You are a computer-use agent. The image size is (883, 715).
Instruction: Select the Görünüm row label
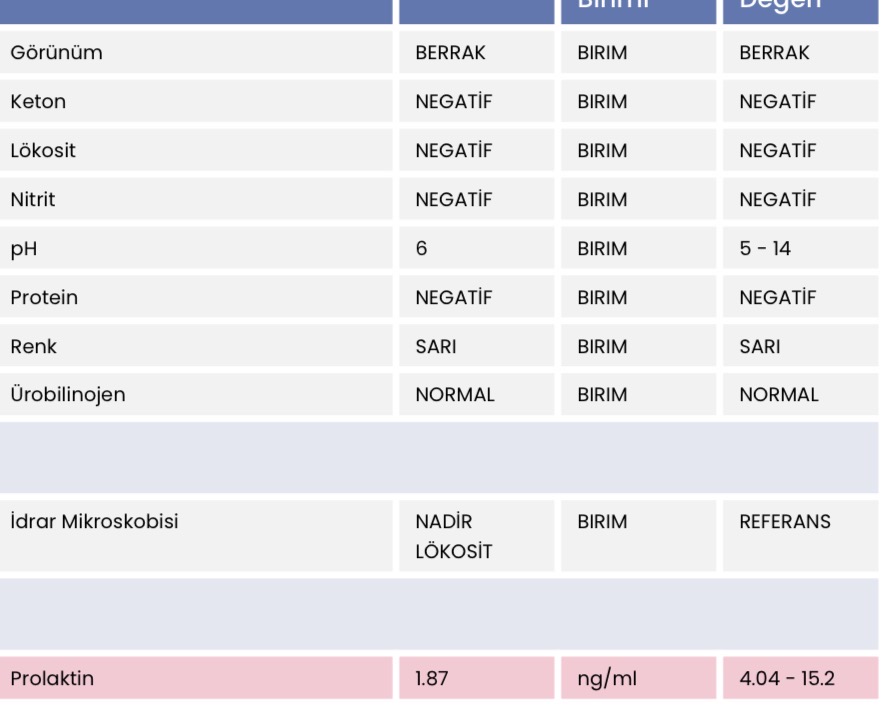coord(56,52)
